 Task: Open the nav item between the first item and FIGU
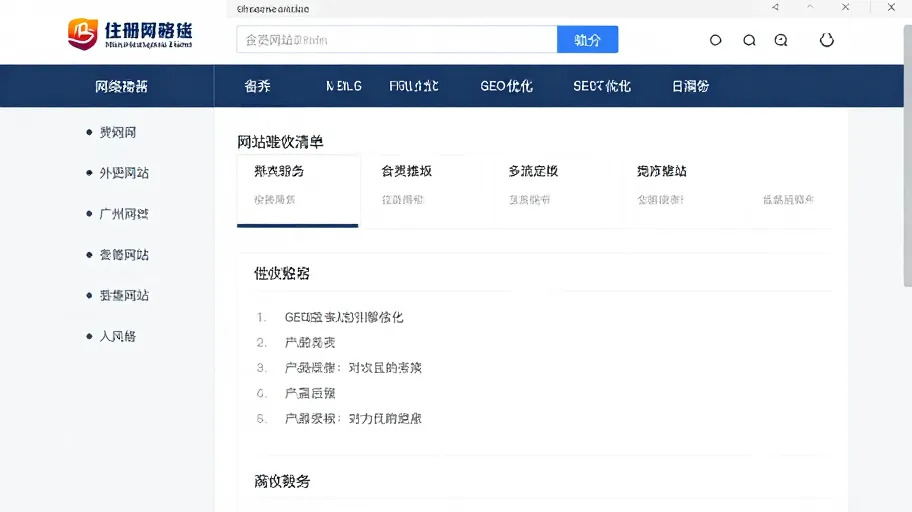[344, 86]
